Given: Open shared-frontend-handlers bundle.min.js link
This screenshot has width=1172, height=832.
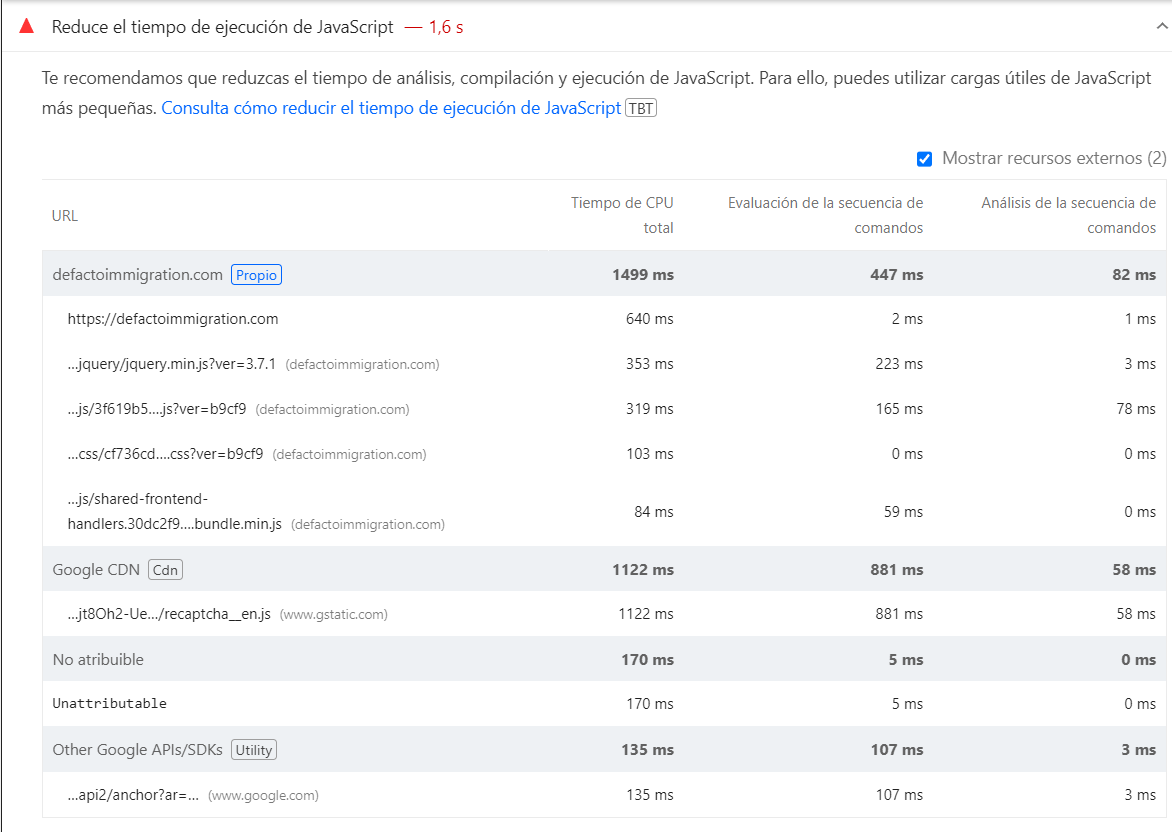Looking at the screenshot, I should tap(174, 511).
